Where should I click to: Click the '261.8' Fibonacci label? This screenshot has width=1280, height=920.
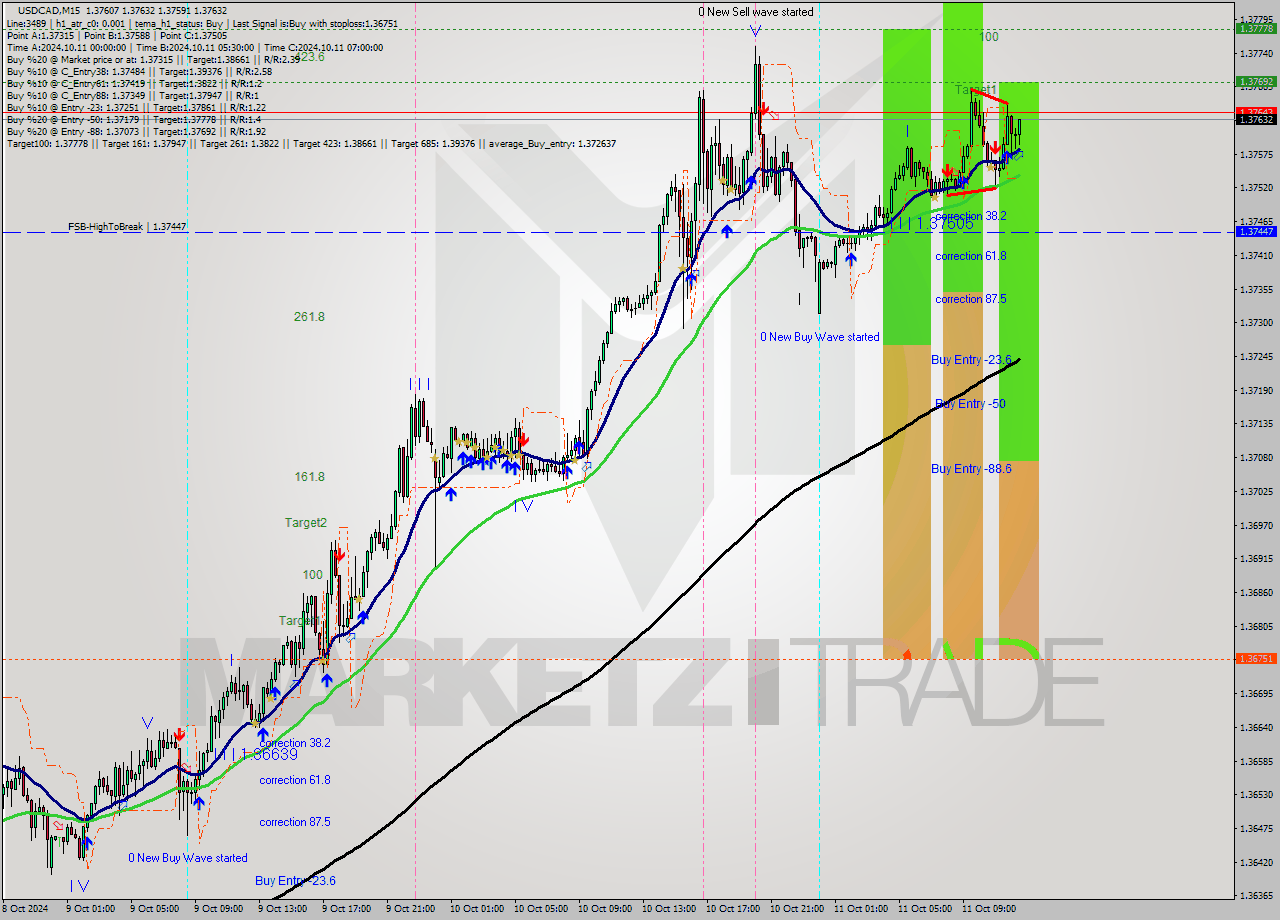pyautogui.click(x=309, y=317)
